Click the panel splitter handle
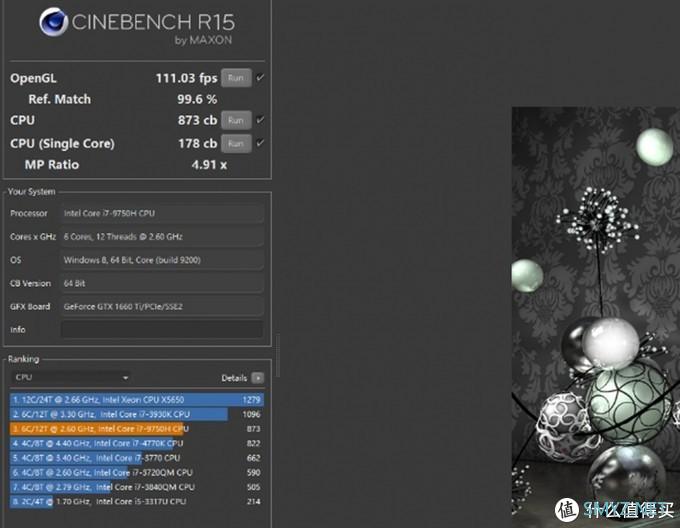Screen dimensions: 680x528 point(278,355)
